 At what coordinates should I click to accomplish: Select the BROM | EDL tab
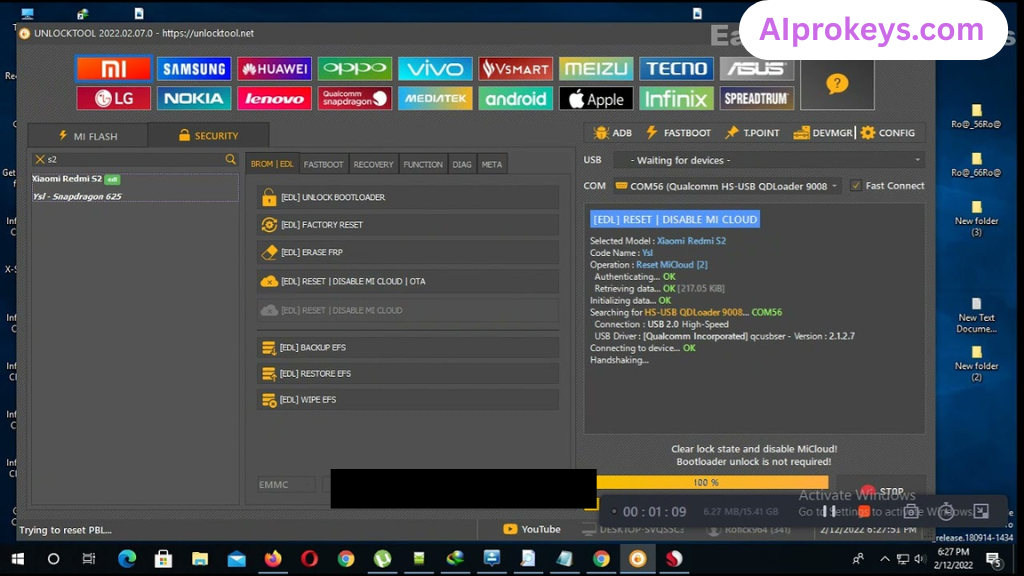(x=272, y=164)
